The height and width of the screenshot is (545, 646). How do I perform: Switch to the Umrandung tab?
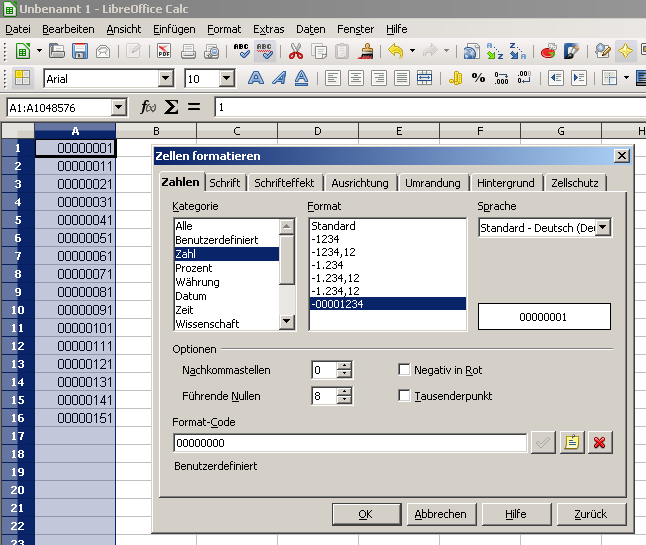[x=433, y=183]
